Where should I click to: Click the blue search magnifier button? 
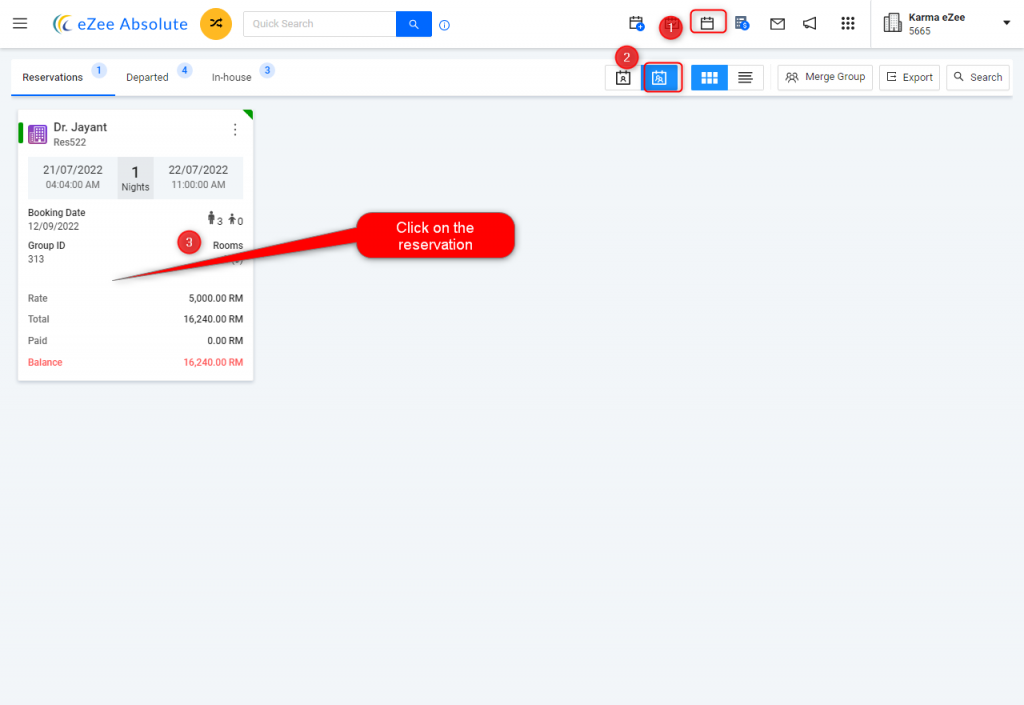(x=413, y=24)
